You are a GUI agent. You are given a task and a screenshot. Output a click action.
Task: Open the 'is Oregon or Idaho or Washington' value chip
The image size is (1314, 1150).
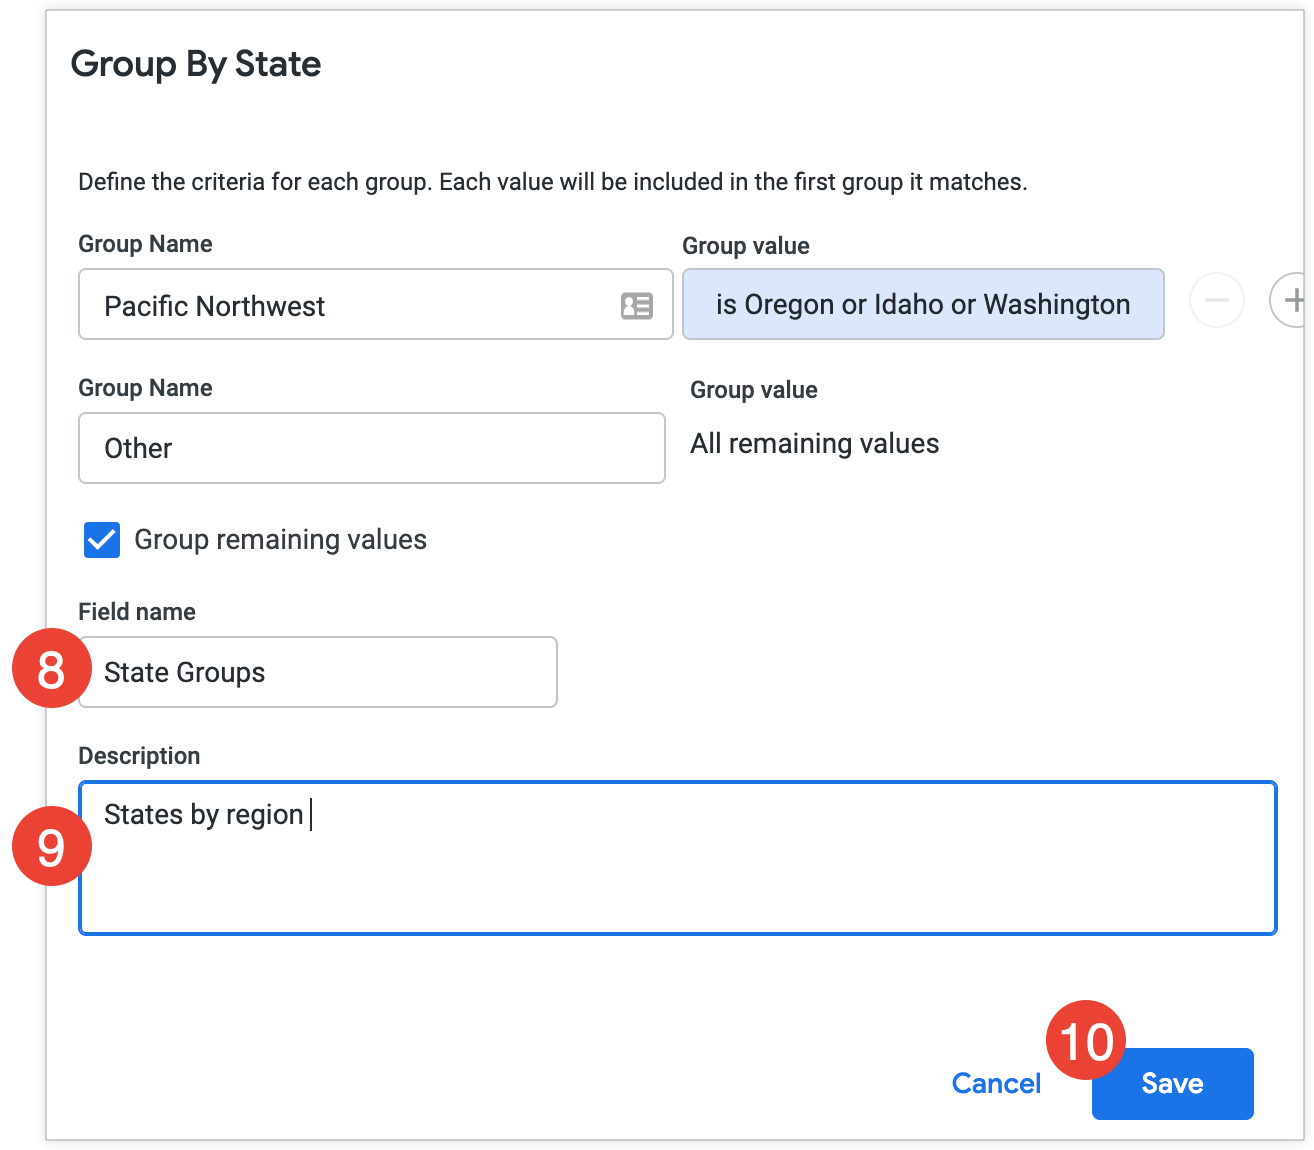[x=922, y=304]
